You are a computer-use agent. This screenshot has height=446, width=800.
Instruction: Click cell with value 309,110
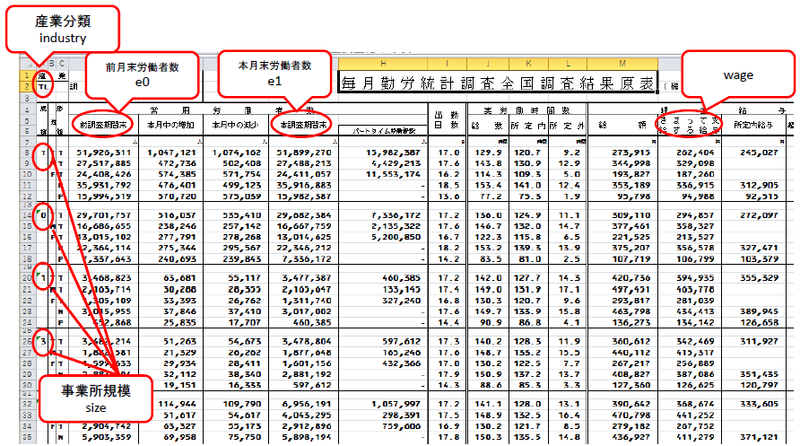coord(631,215)
